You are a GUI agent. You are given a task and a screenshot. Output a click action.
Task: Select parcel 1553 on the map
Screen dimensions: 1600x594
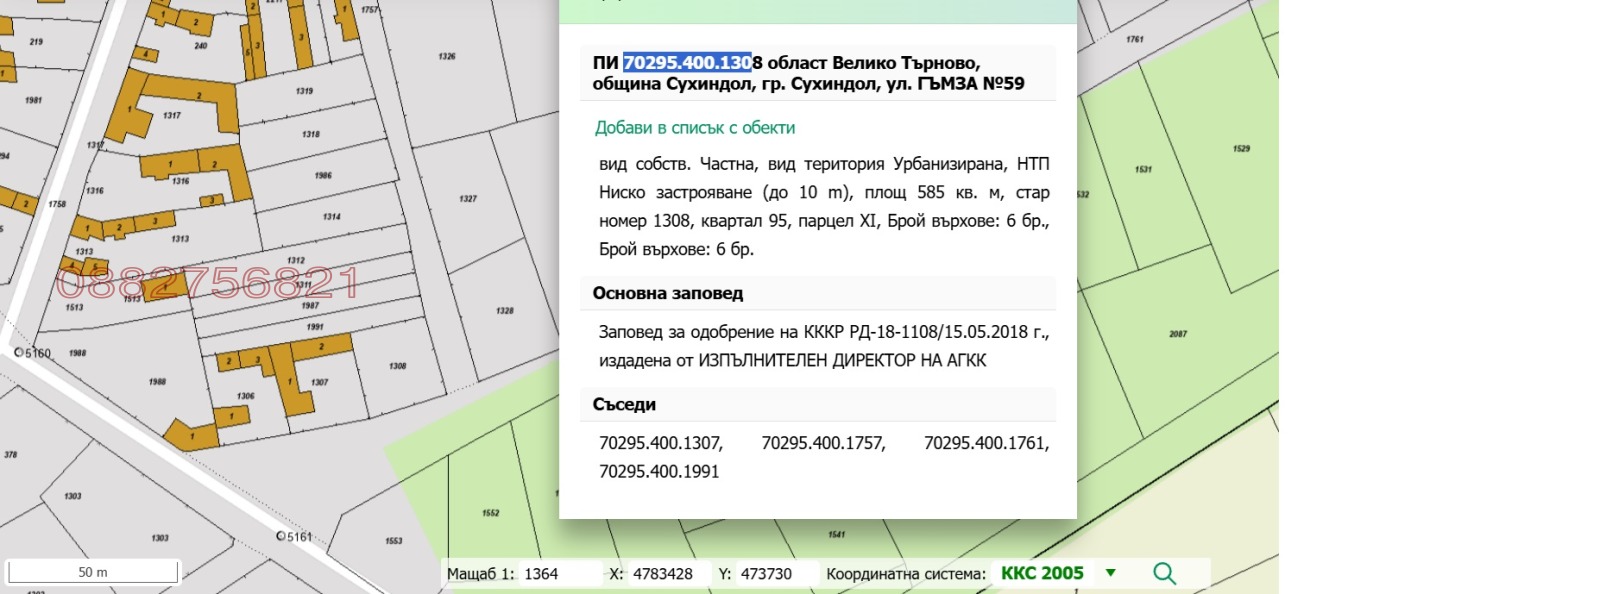pyautogui.click(x=393, y=541)
